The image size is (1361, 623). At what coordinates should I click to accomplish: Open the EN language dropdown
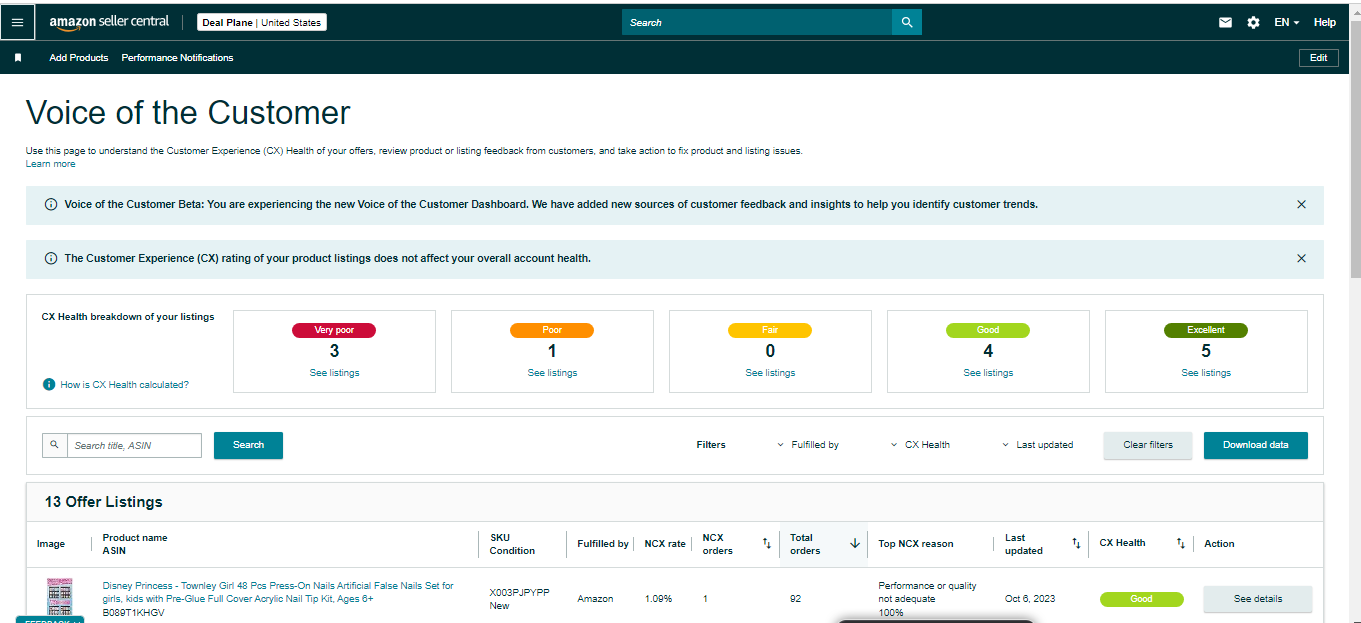[1286, 22]
